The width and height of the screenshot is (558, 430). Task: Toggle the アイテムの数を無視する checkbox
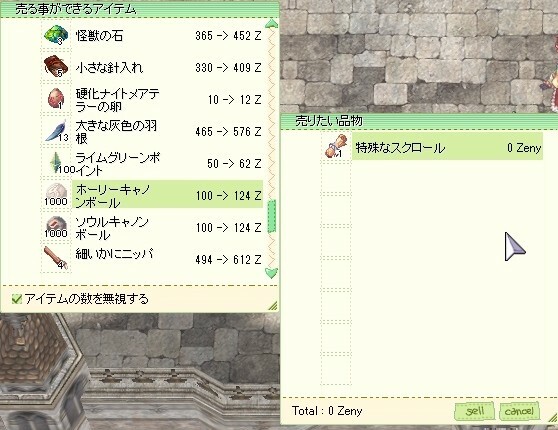(x=16, y=299)
